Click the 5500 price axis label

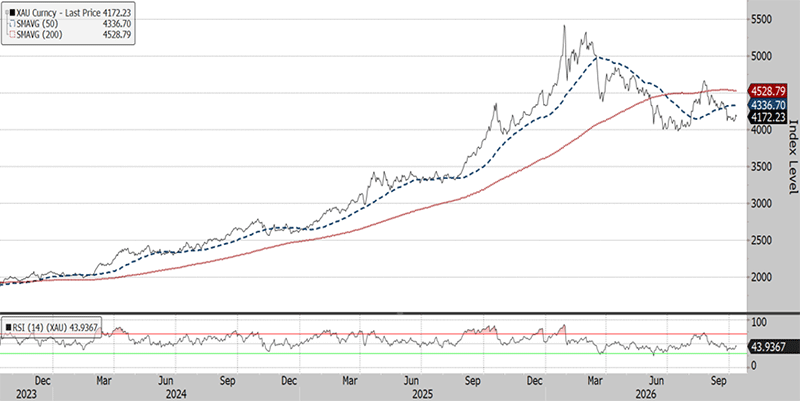click(762, 19)
